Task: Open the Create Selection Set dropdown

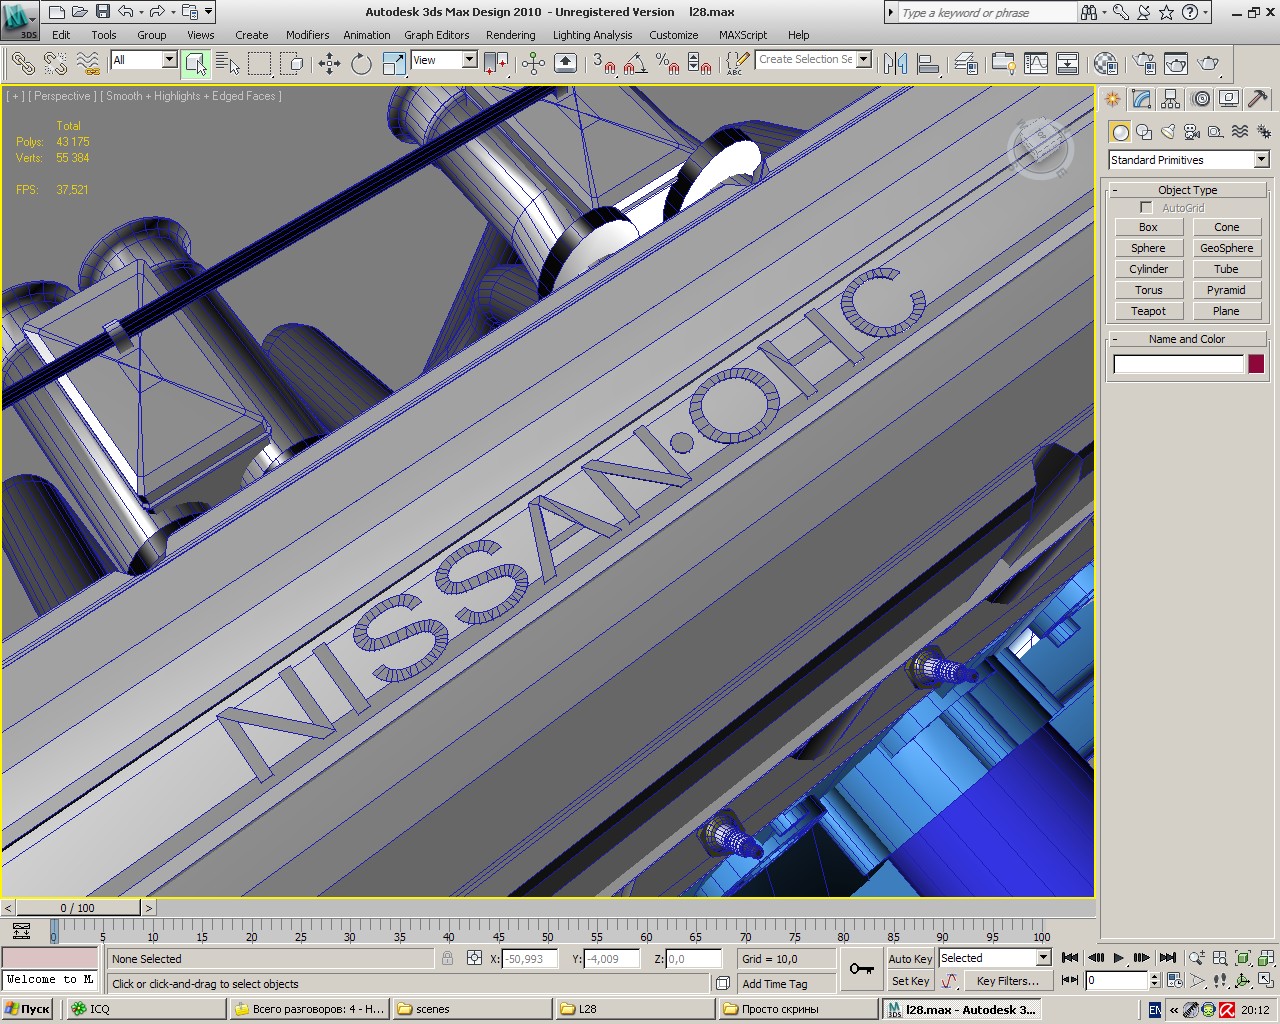Action: [813, 60]
